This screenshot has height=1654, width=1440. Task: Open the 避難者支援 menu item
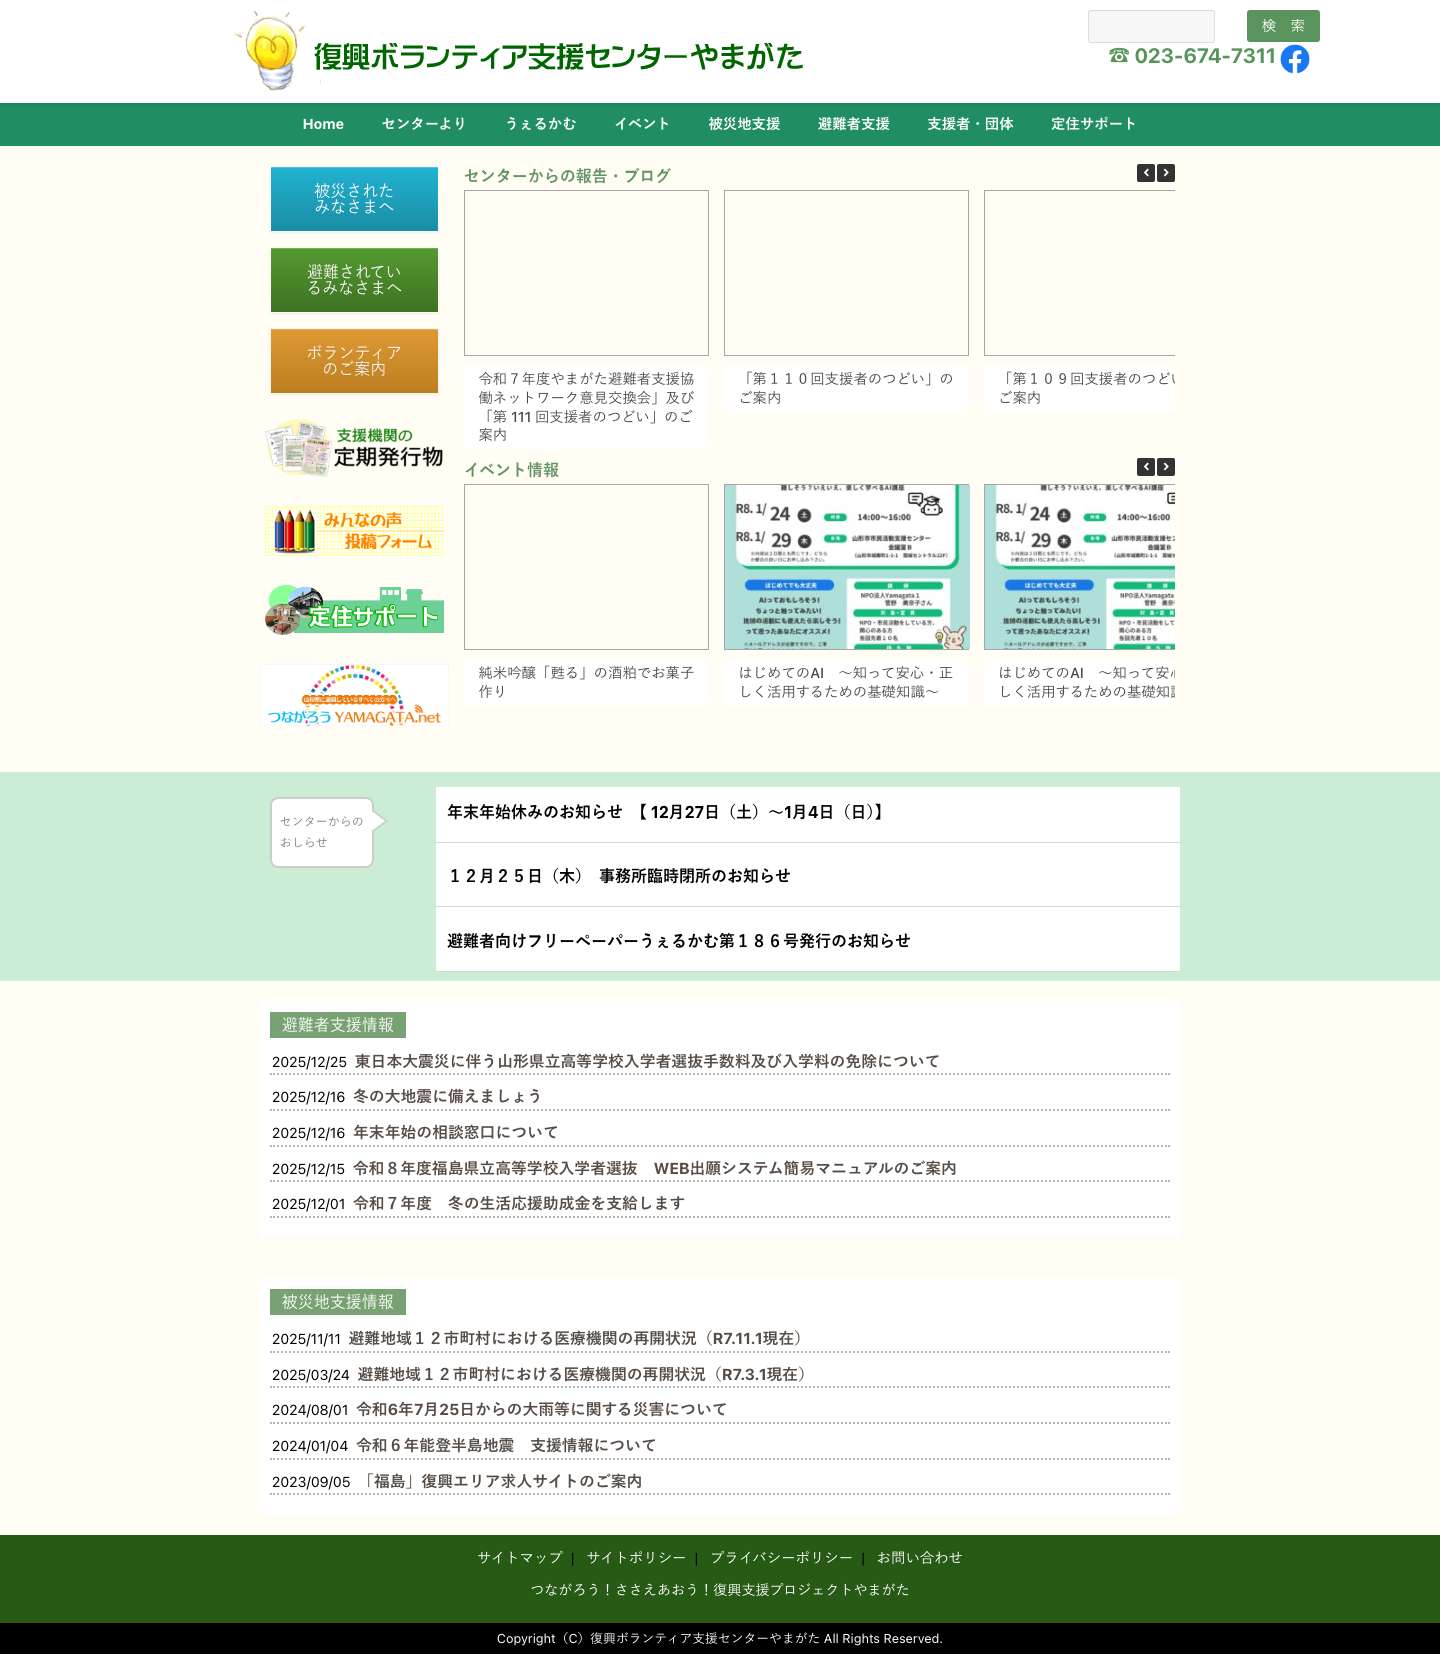tap(853, 124)
